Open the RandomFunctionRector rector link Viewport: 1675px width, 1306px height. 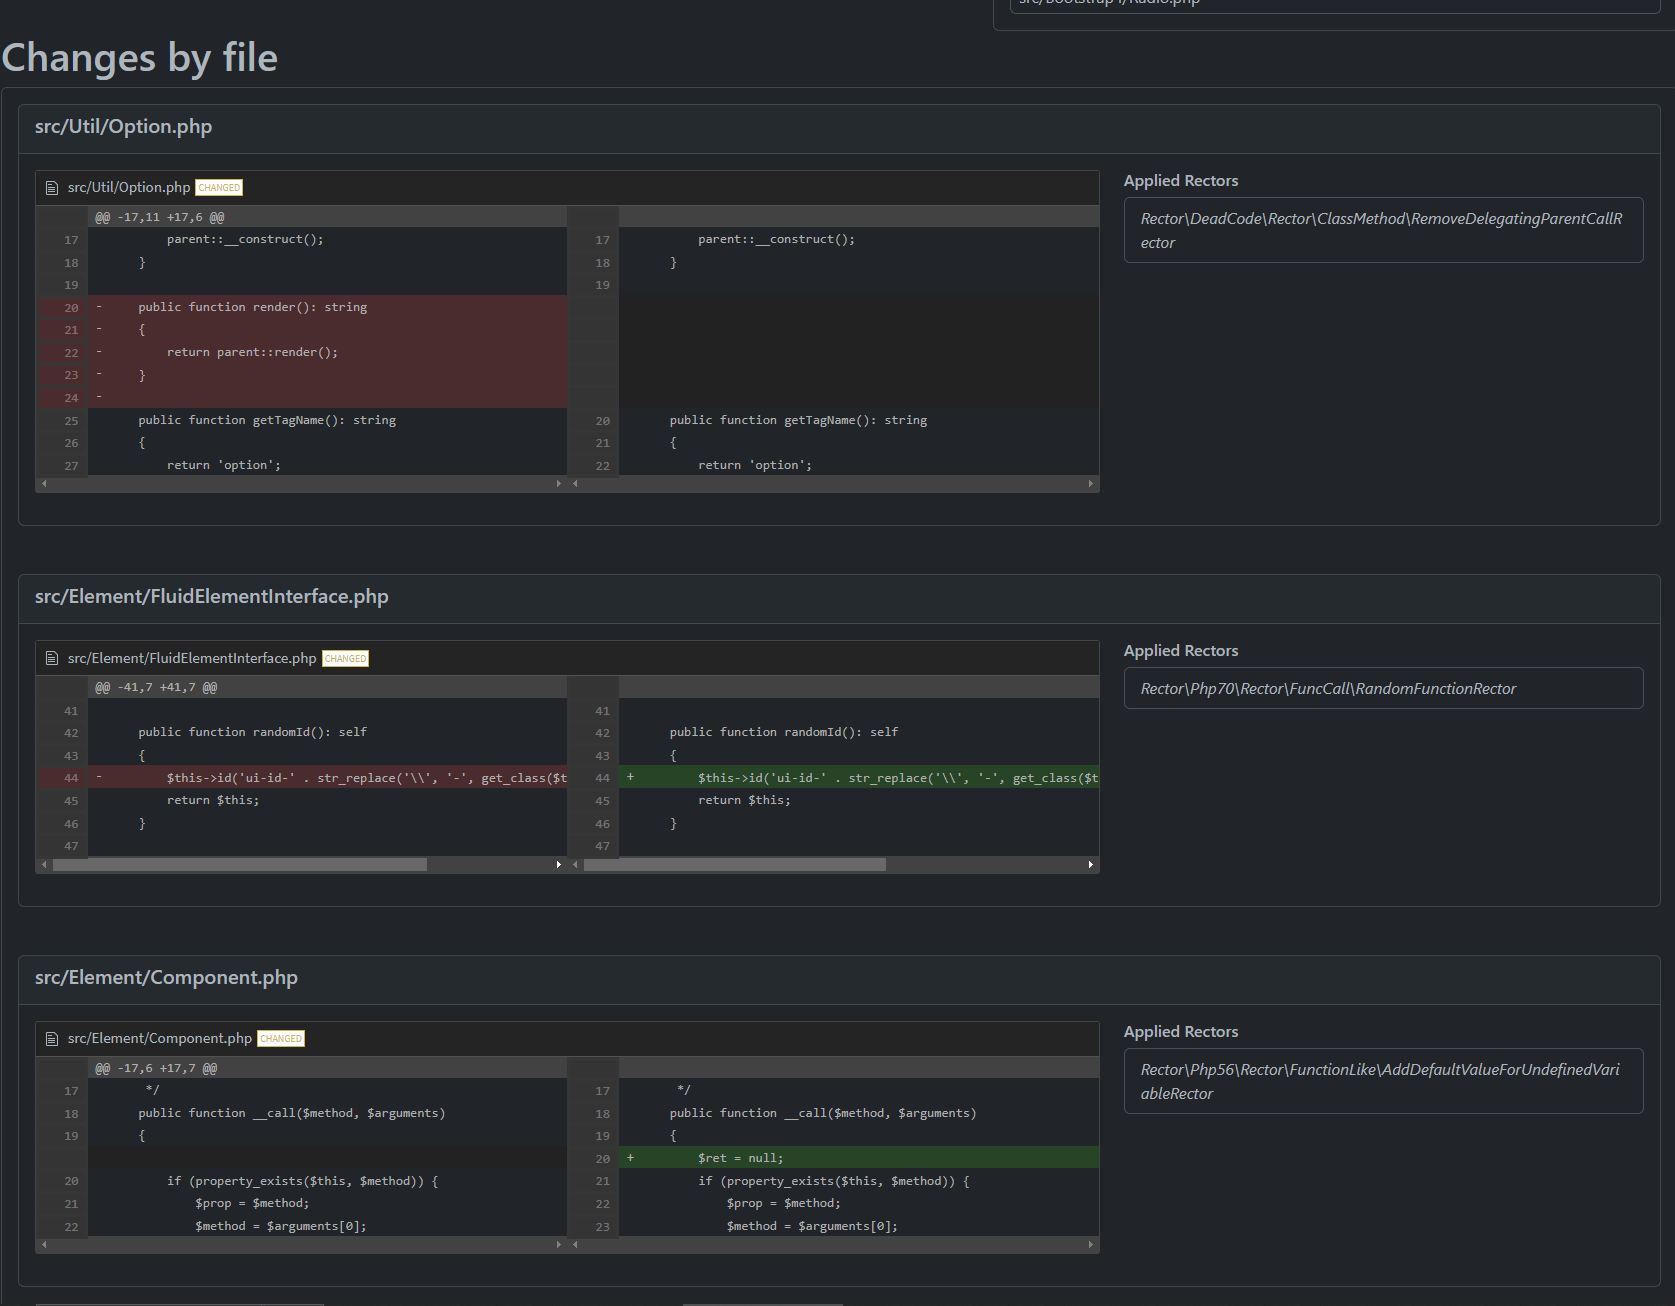[x=1383, y=688]
